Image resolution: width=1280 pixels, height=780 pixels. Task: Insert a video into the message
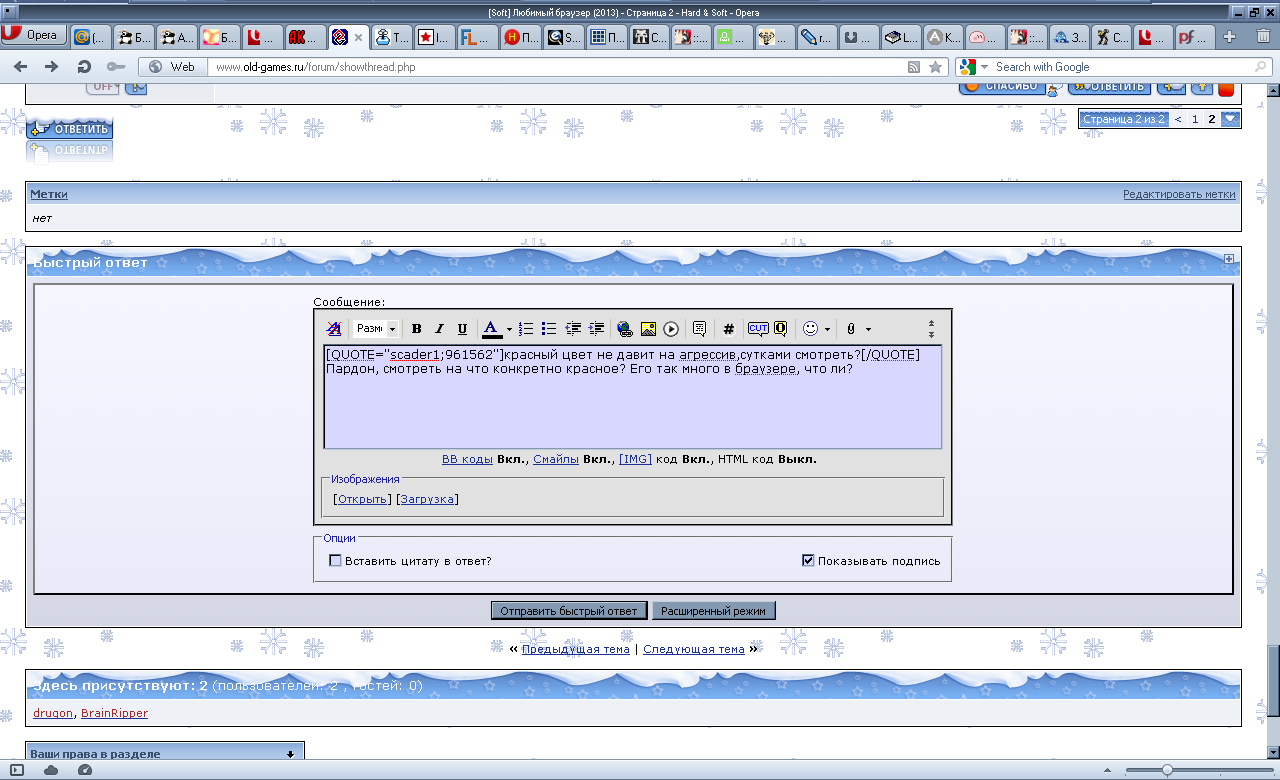[x=671, y=329]
